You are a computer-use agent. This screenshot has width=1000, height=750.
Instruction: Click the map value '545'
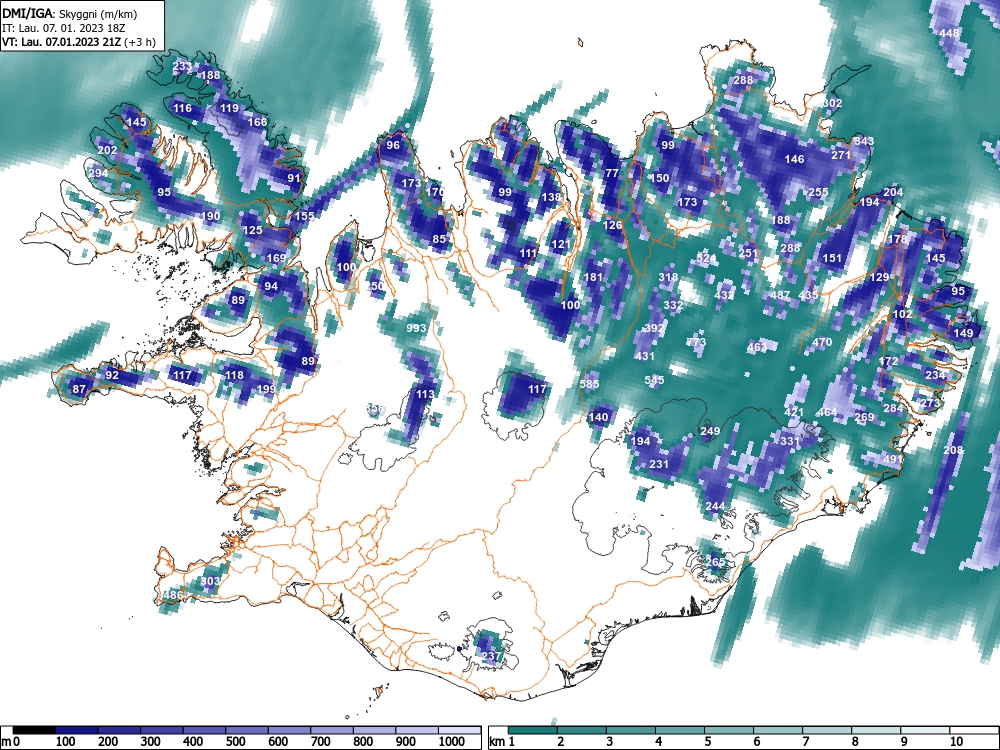[654, 380]
